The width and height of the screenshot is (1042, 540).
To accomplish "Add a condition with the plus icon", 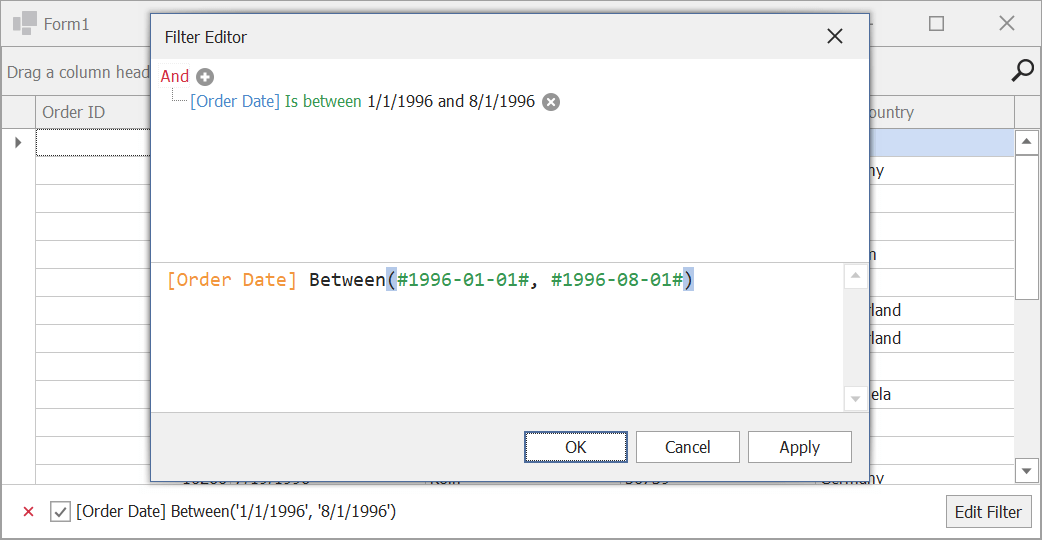I will [x=205, y=77].
